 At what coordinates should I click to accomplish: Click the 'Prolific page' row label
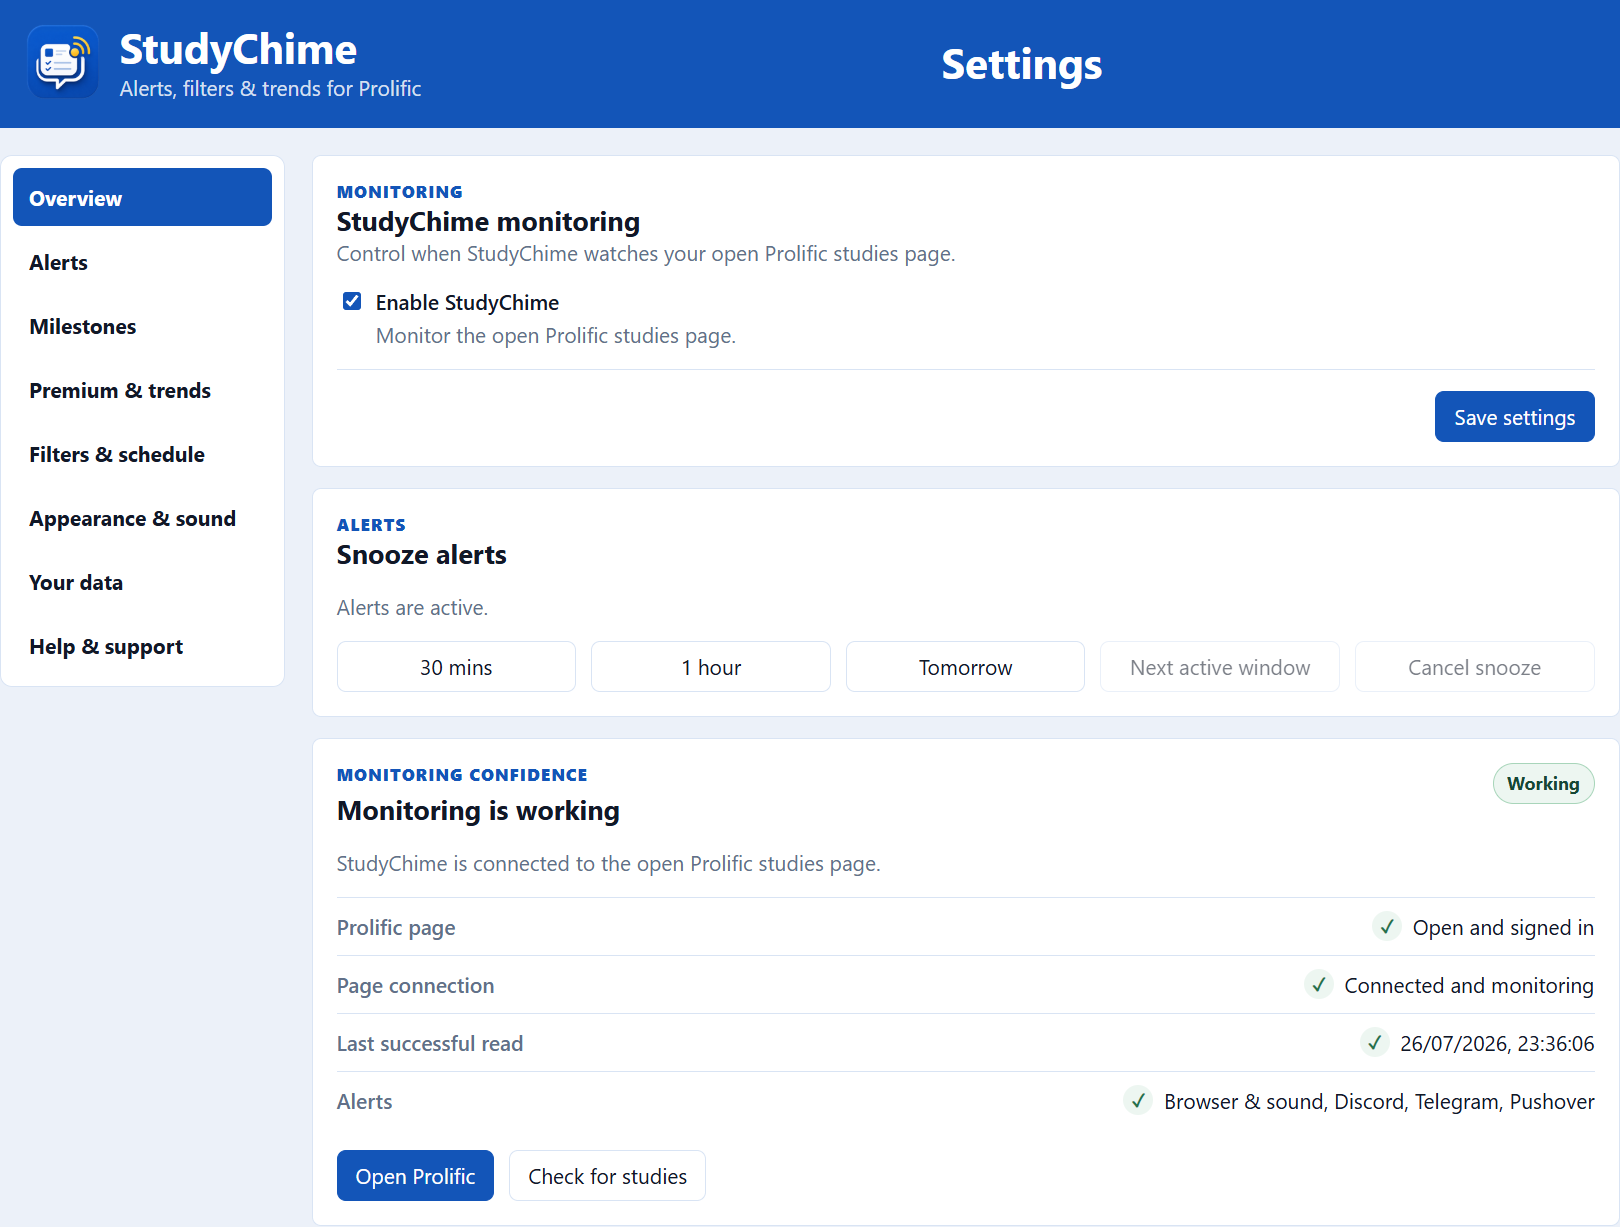396,928
